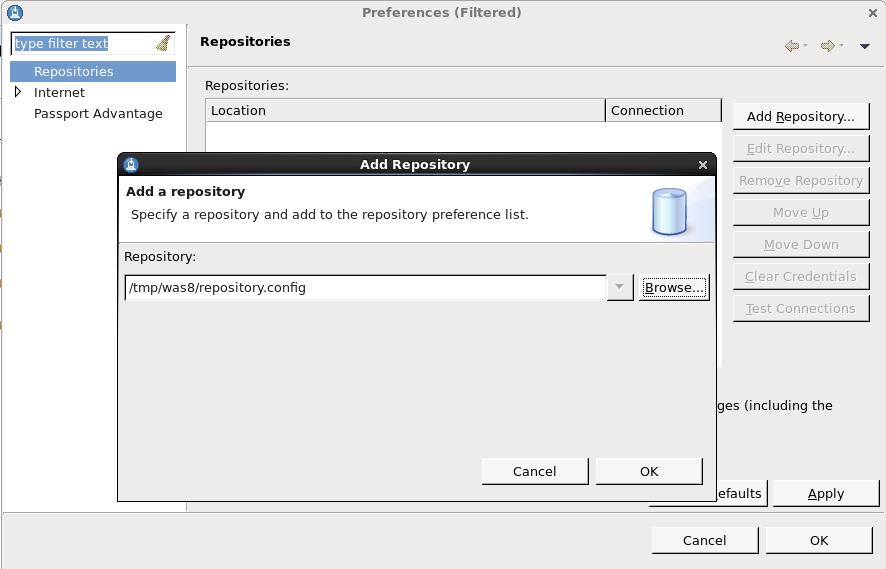The height and width of the screenshot is (569, 886).
Task: Select Passport Advantage preference page
Action: [x=98, y=114]
